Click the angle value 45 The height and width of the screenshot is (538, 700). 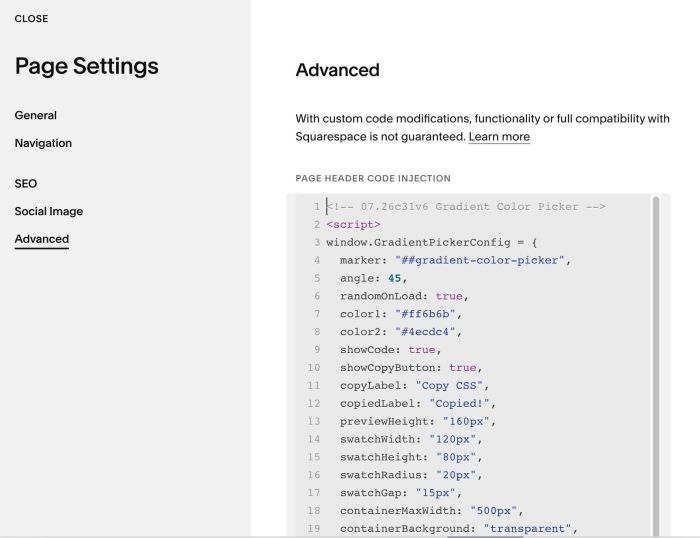pyautogui.click(x=395, y=278)
